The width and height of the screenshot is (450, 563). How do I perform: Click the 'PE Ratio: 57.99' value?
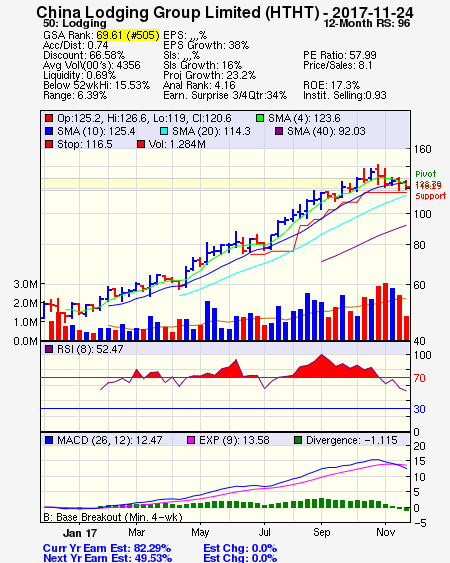click(x=340, y=55)
